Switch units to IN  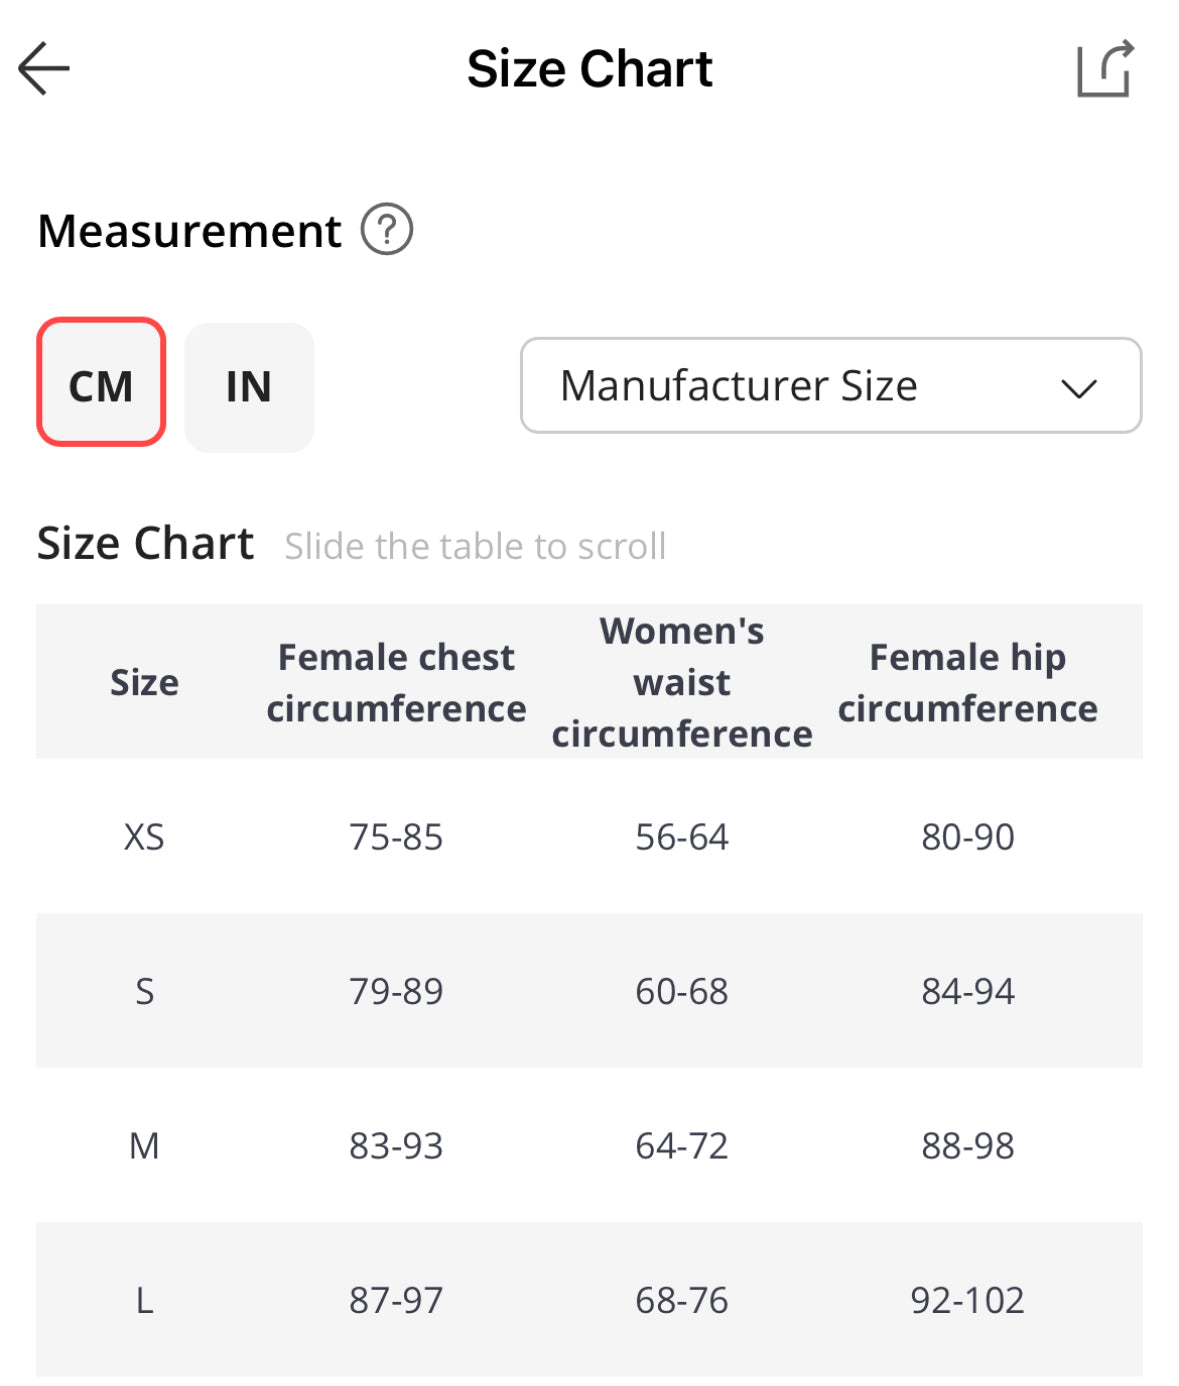249,386
